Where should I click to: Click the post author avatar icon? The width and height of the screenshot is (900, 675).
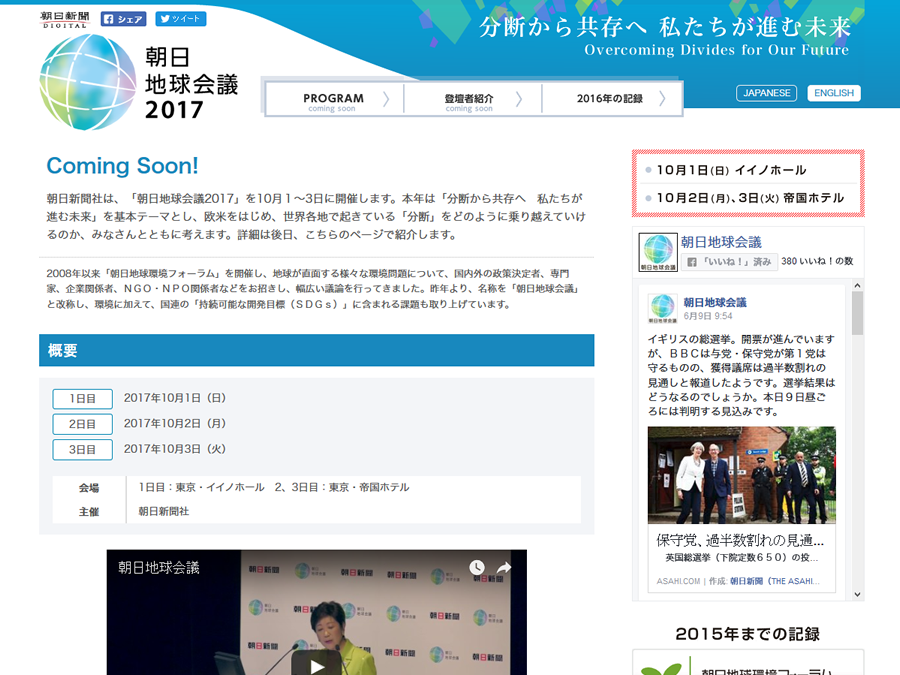(x=662, y=308)
